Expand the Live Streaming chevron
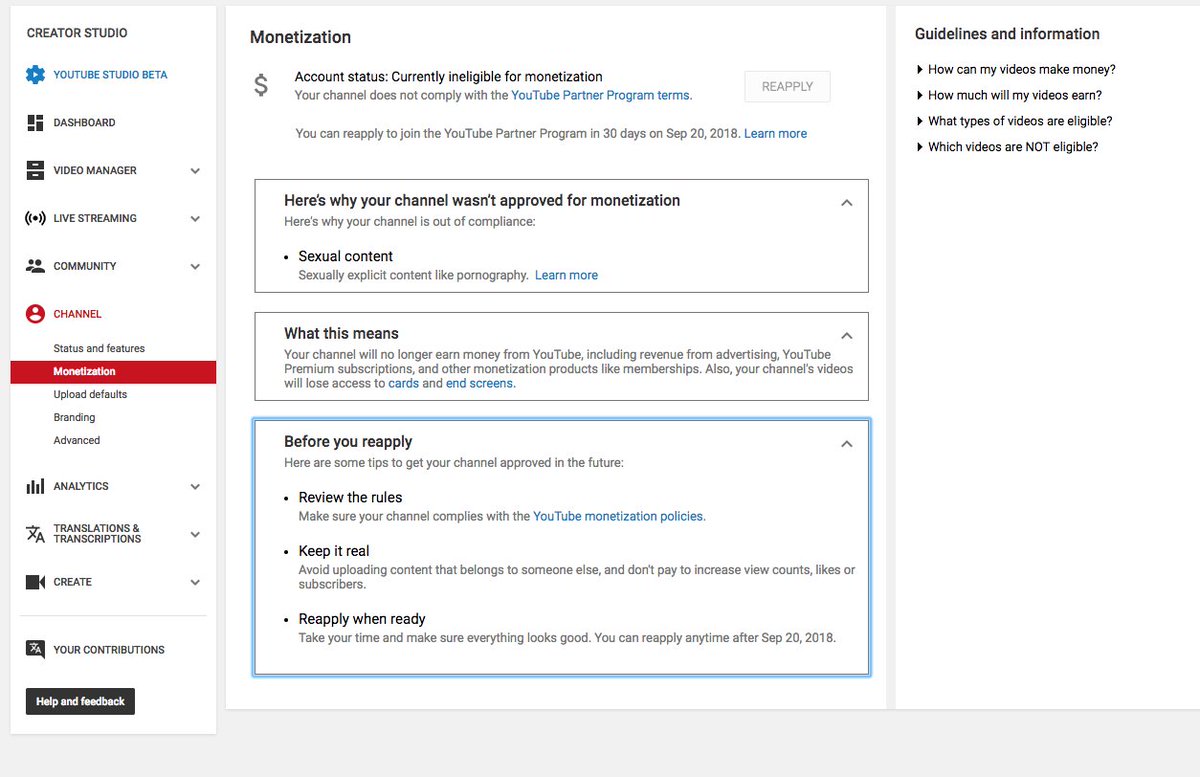This screenshot has height=777, width=1200. point(195,219)
